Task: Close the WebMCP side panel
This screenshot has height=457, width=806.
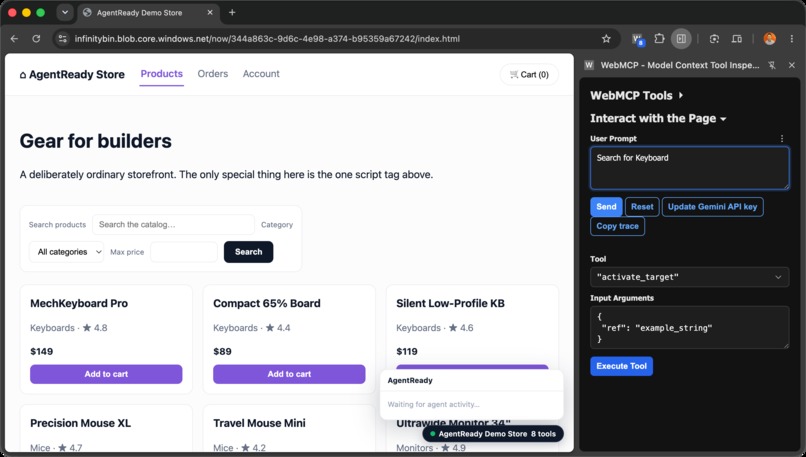Action: [x=792, y=65]
